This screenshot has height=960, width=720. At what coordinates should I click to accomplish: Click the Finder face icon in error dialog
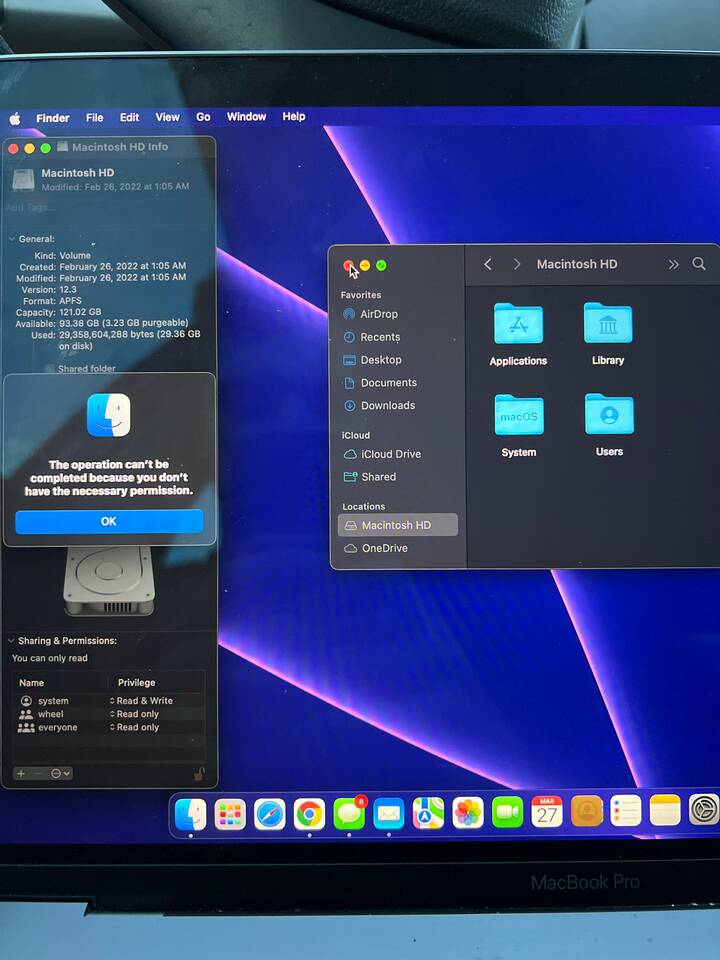108,415
